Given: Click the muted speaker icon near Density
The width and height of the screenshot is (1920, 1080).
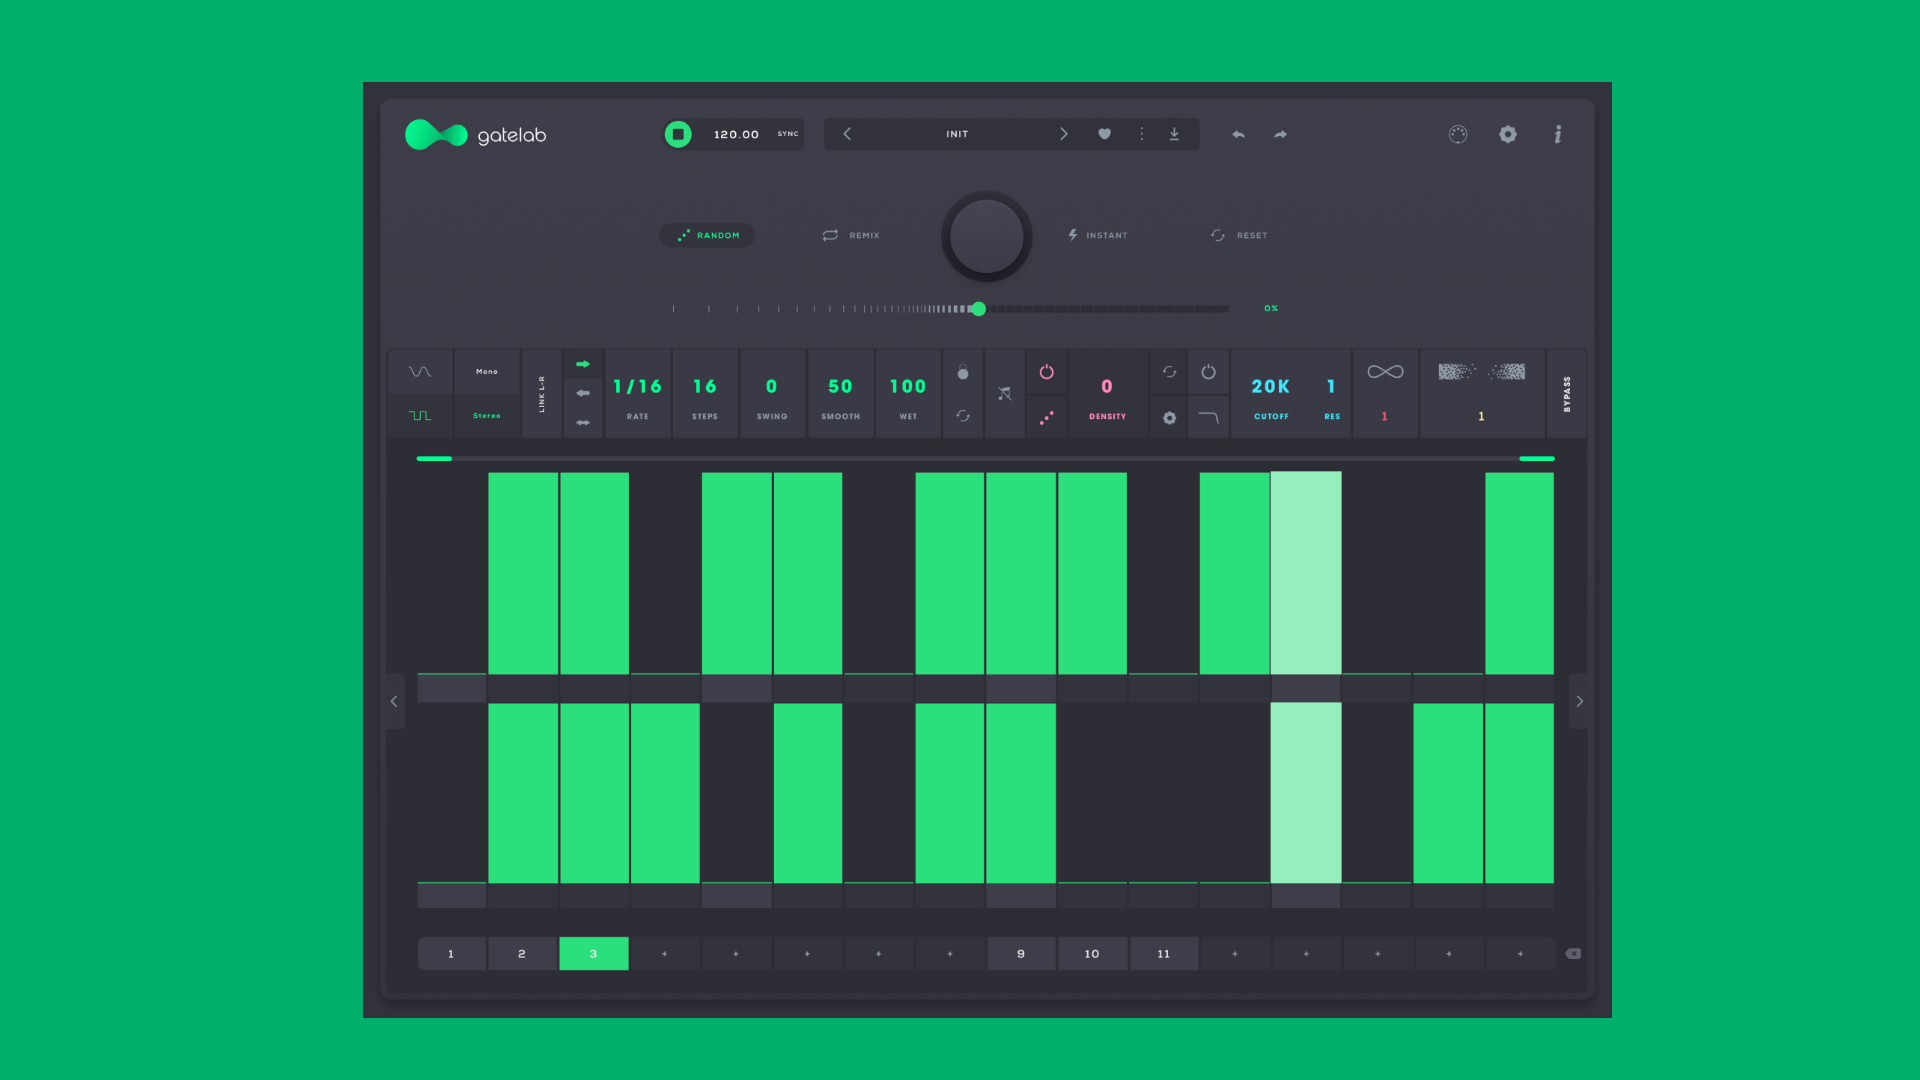Looking at the screenshot, I should (x=1005, y=392).
